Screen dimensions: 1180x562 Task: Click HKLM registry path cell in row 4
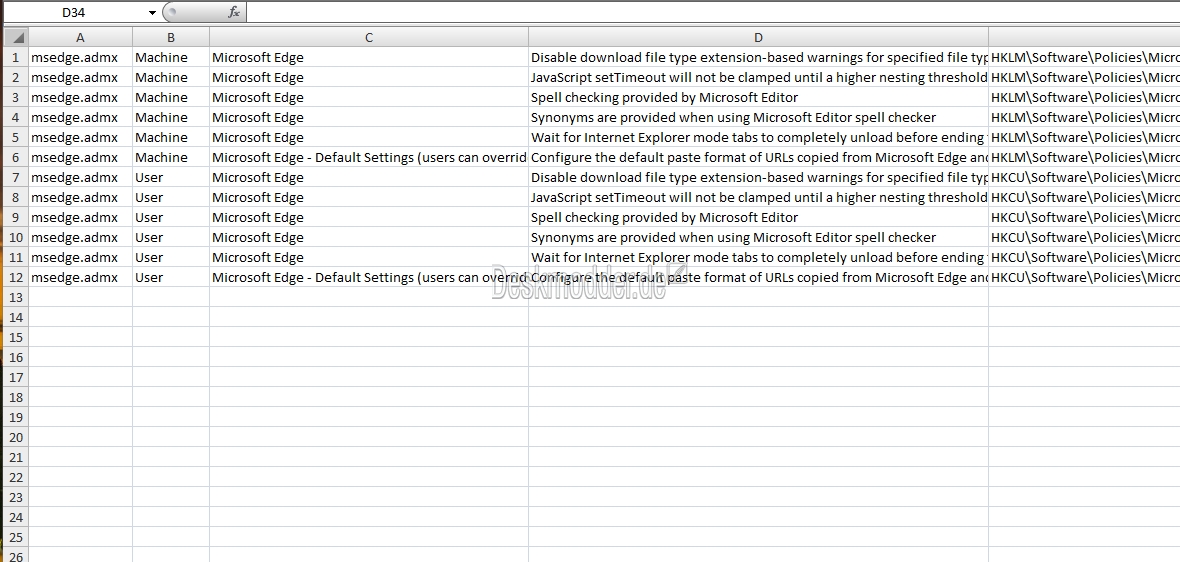pos(1084,117)
